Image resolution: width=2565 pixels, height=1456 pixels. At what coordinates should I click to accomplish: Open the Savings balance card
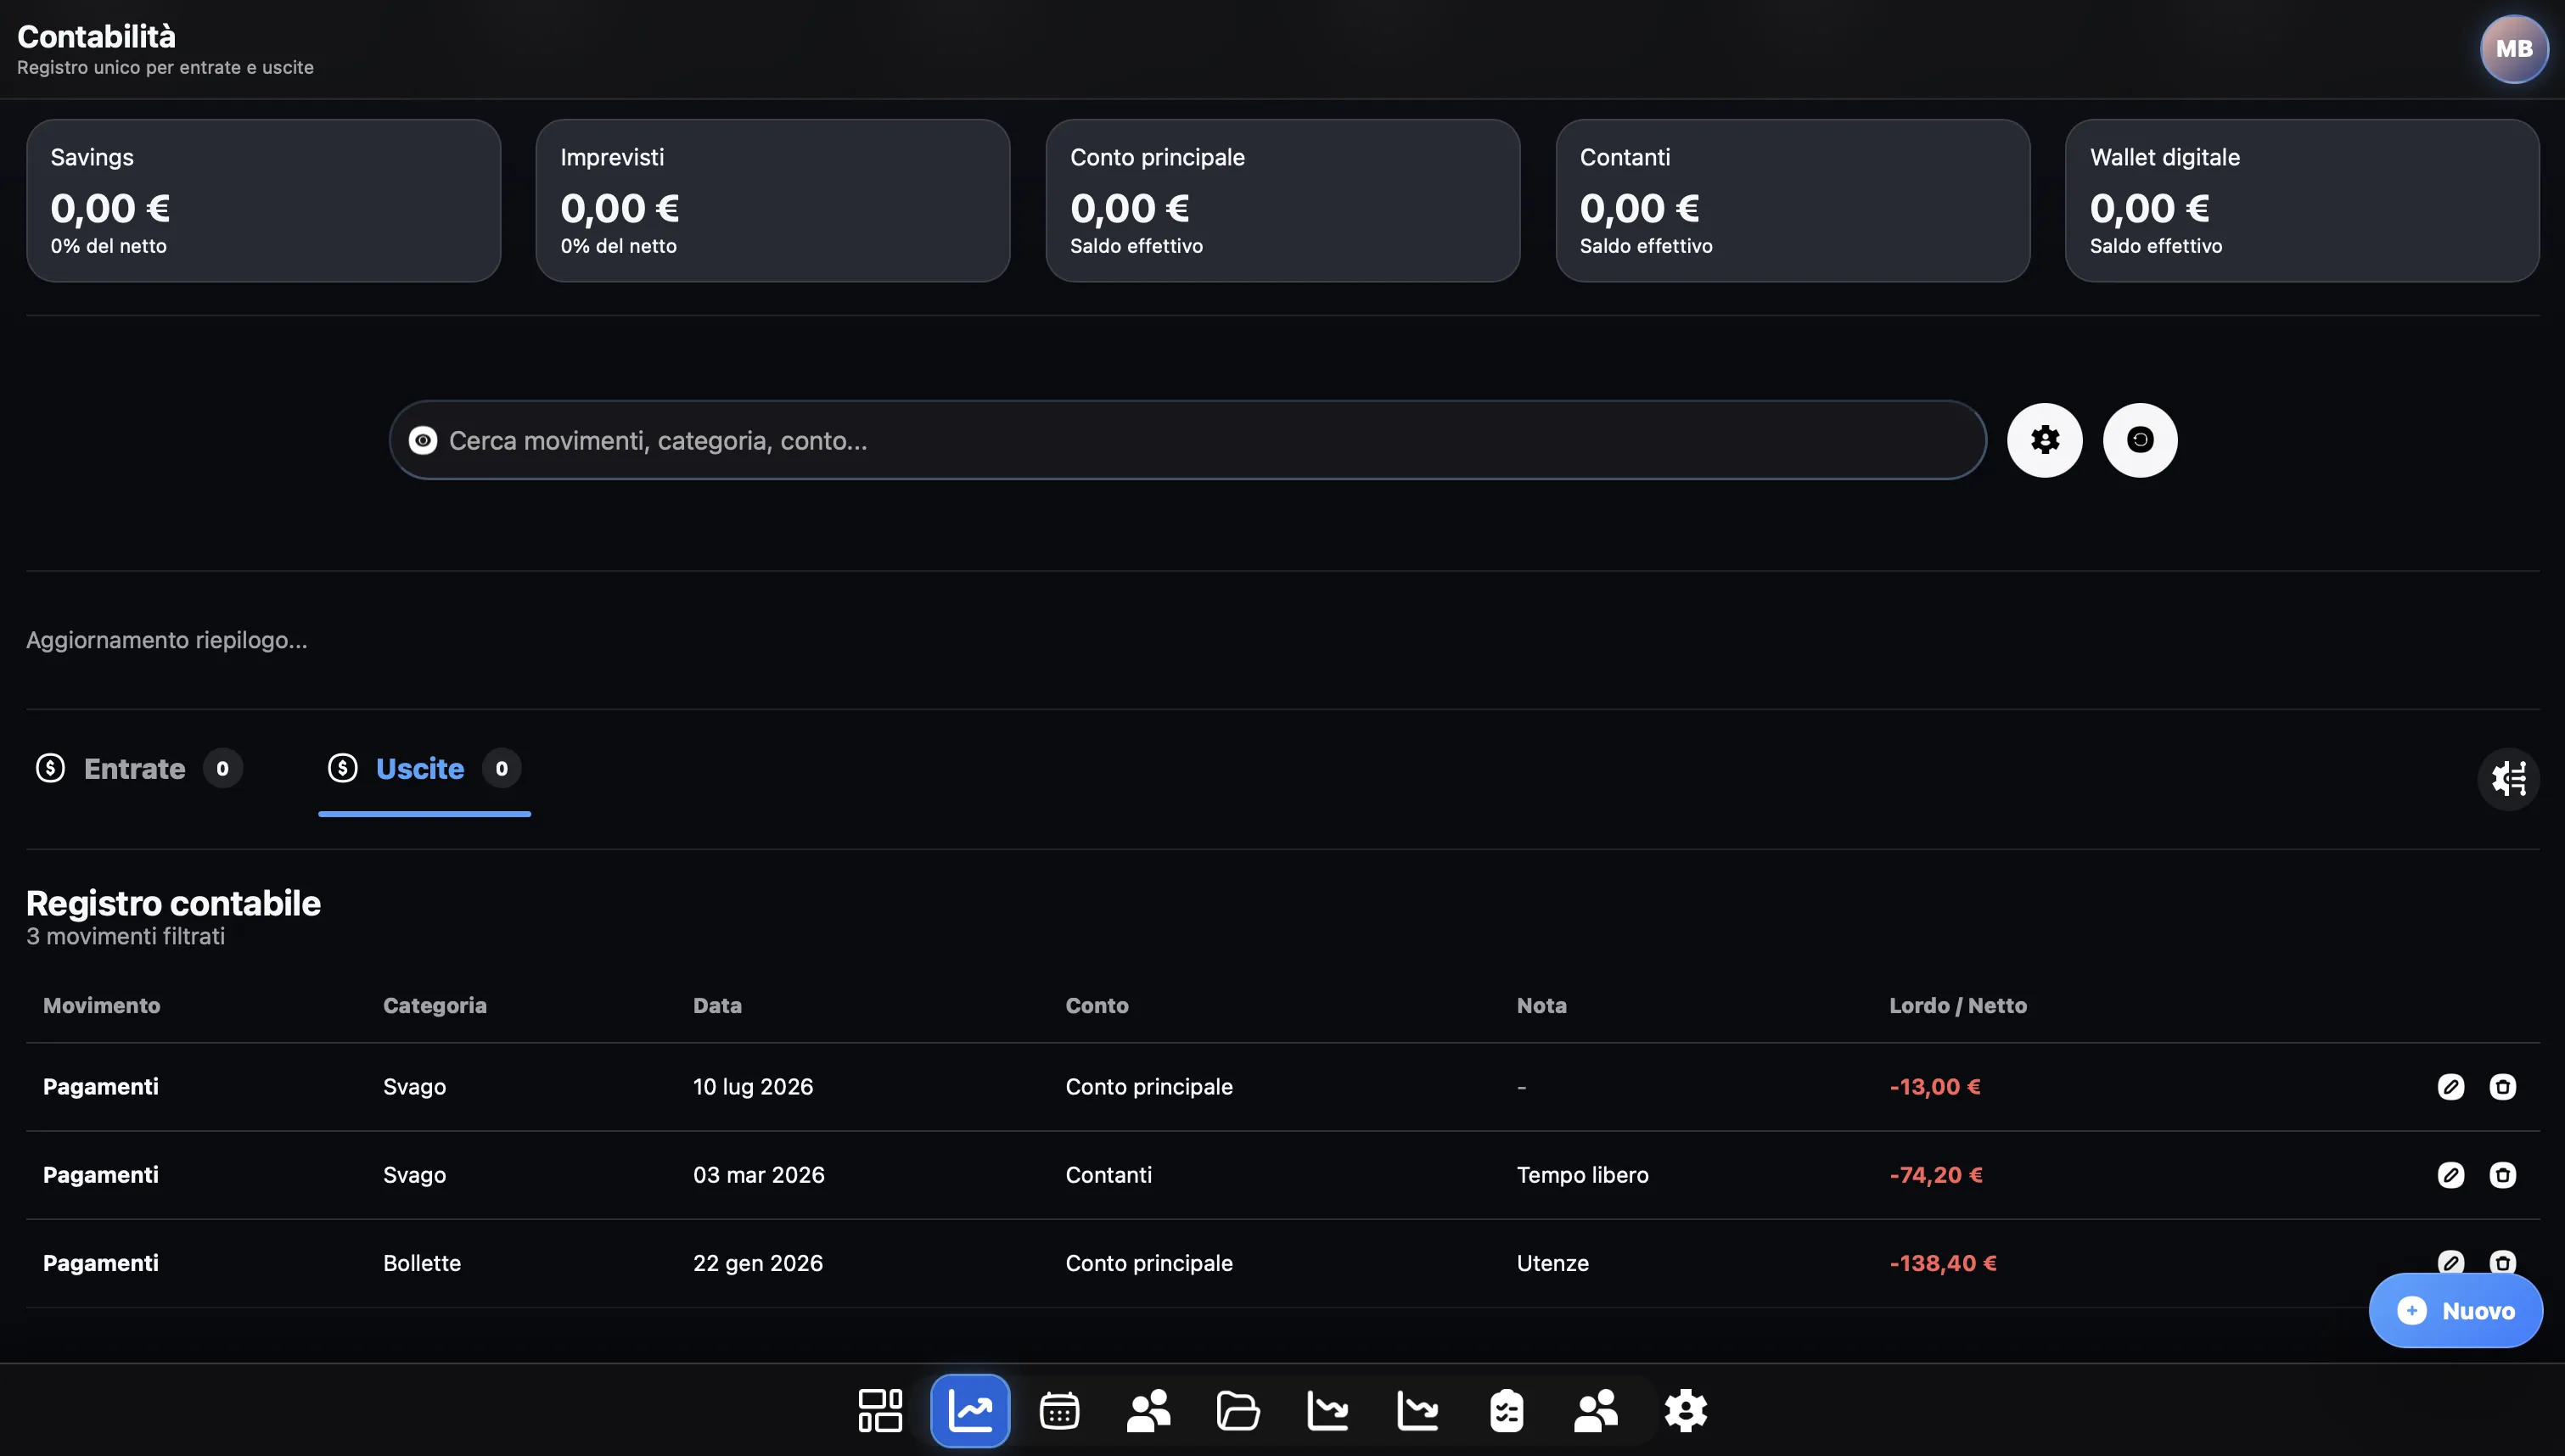pos(263,200)
